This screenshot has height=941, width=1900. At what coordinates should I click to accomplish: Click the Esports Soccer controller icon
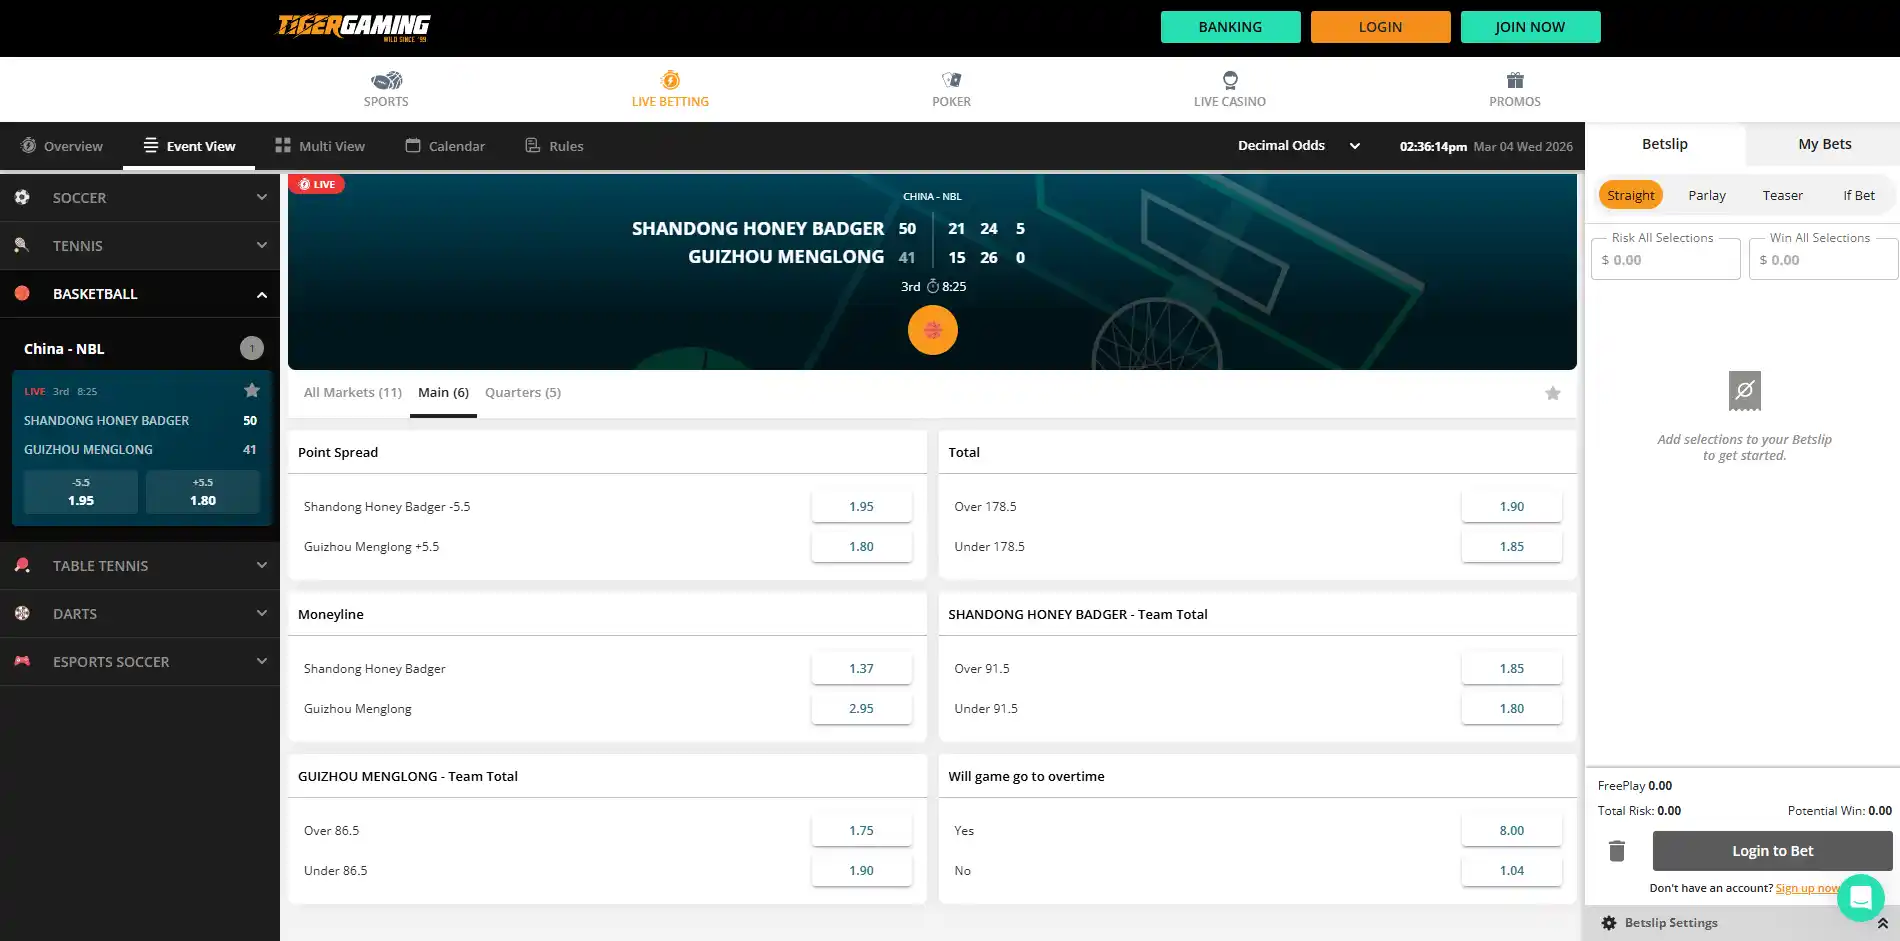point(22,661)
